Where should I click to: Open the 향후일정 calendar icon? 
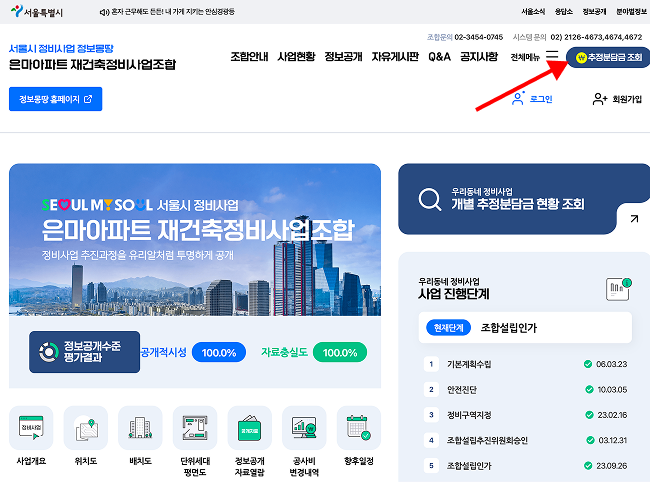pos(359,428)
